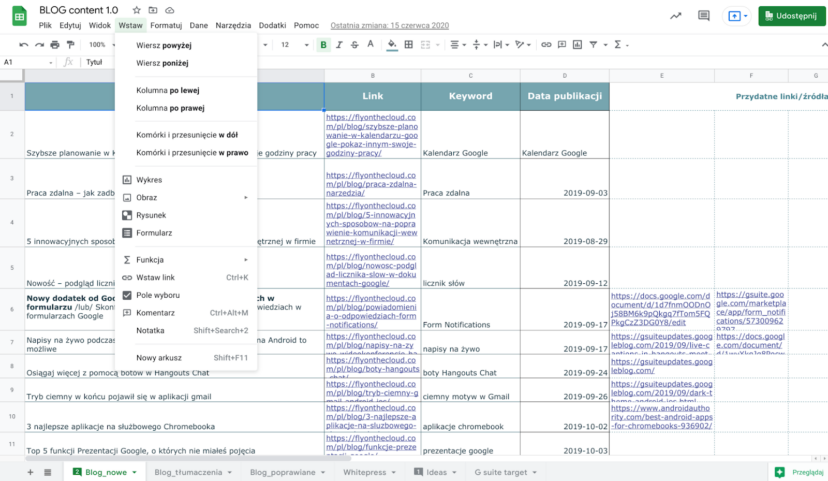Viewport: 828px width, 481px height.
Task: Open praca-zdalna-narzedzia link in row 3
Action: click(x=371, y=184)
